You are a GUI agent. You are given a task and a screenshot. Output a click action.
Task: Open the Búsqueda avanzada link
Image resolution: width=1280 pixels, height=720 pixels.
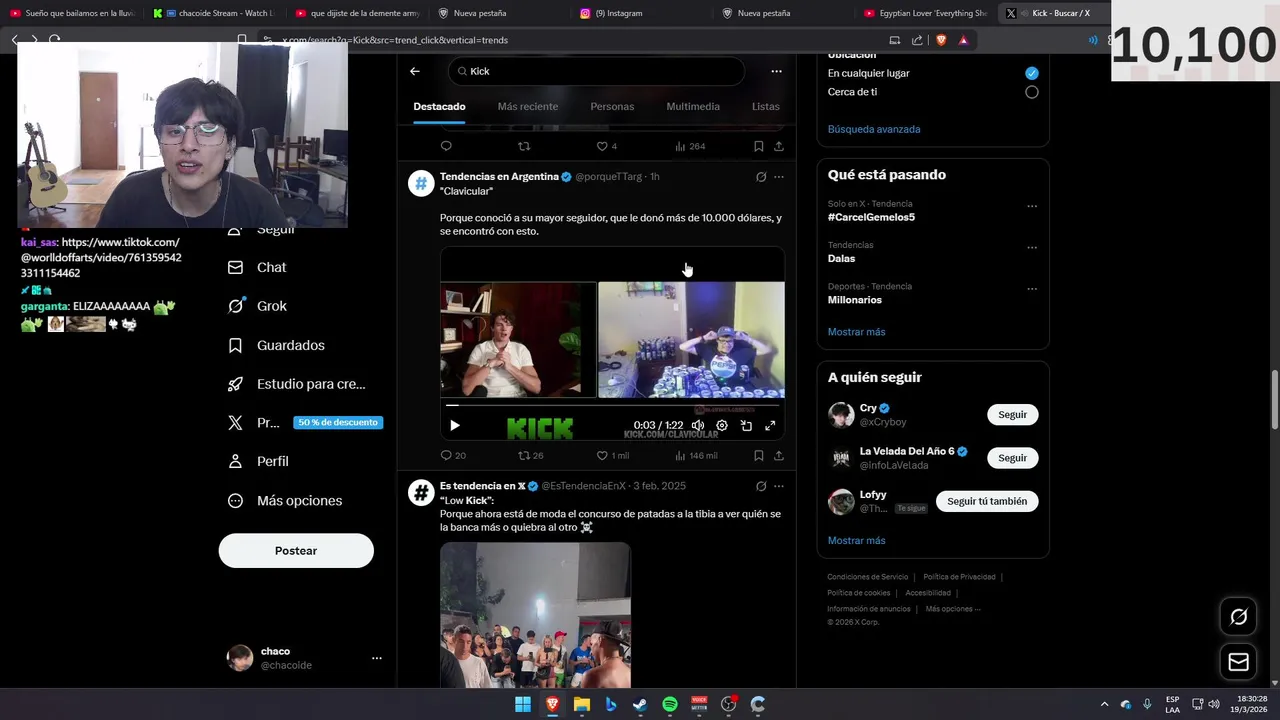[874, 129]
